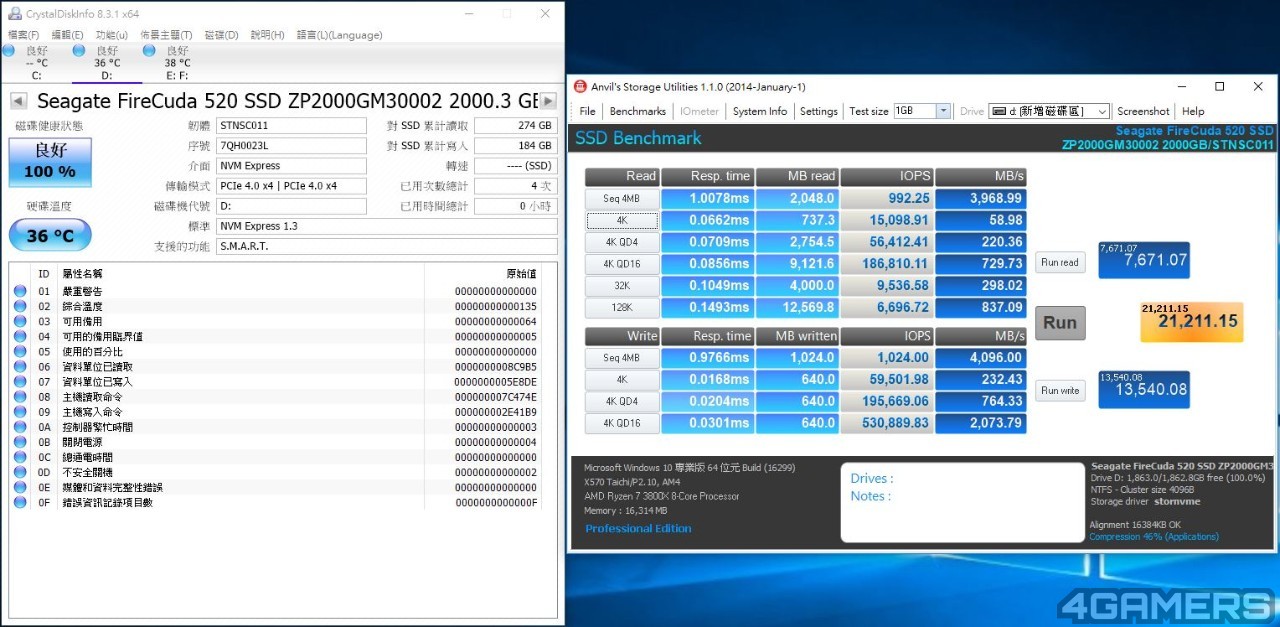1280x627 pixels.
Task: Click the status dot for 主機寫入命令 row
Action: [20, 412]
